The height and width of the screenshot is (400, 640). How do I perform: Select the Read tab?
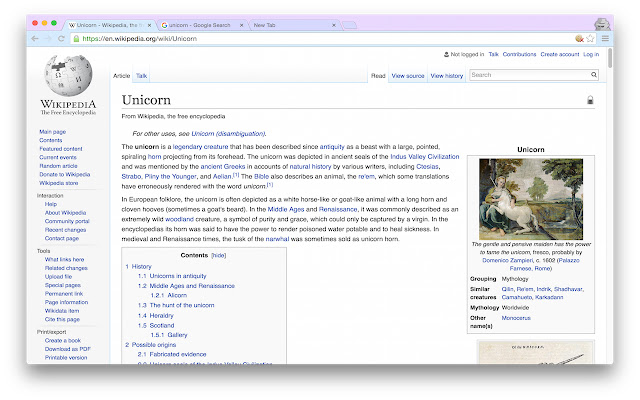378,76
